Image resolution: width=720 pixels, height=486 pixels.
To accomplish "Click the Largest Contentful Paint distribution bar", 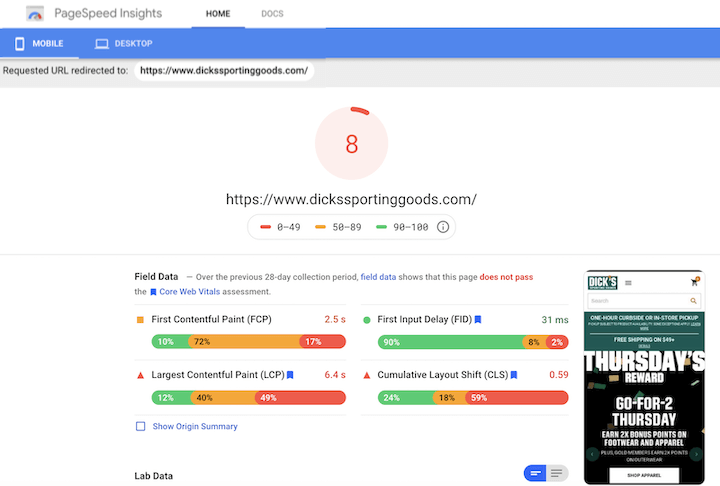I will [248, 398].
